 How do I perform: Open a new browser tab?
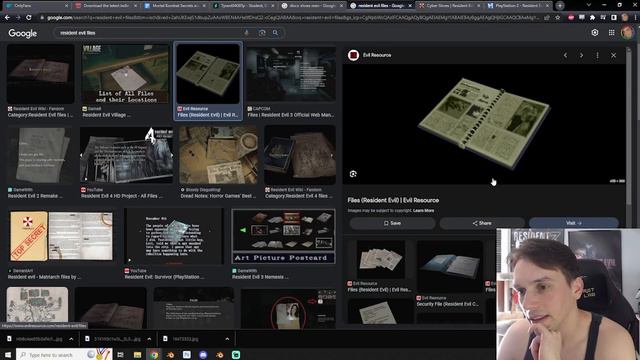coord(560,6)
